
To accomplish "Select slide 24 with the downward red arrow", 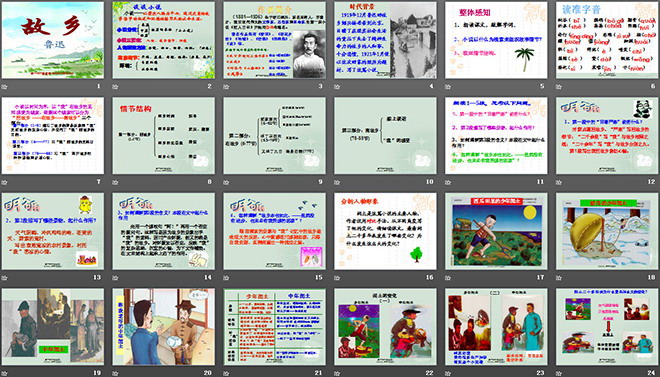I will tap(607, 327).
